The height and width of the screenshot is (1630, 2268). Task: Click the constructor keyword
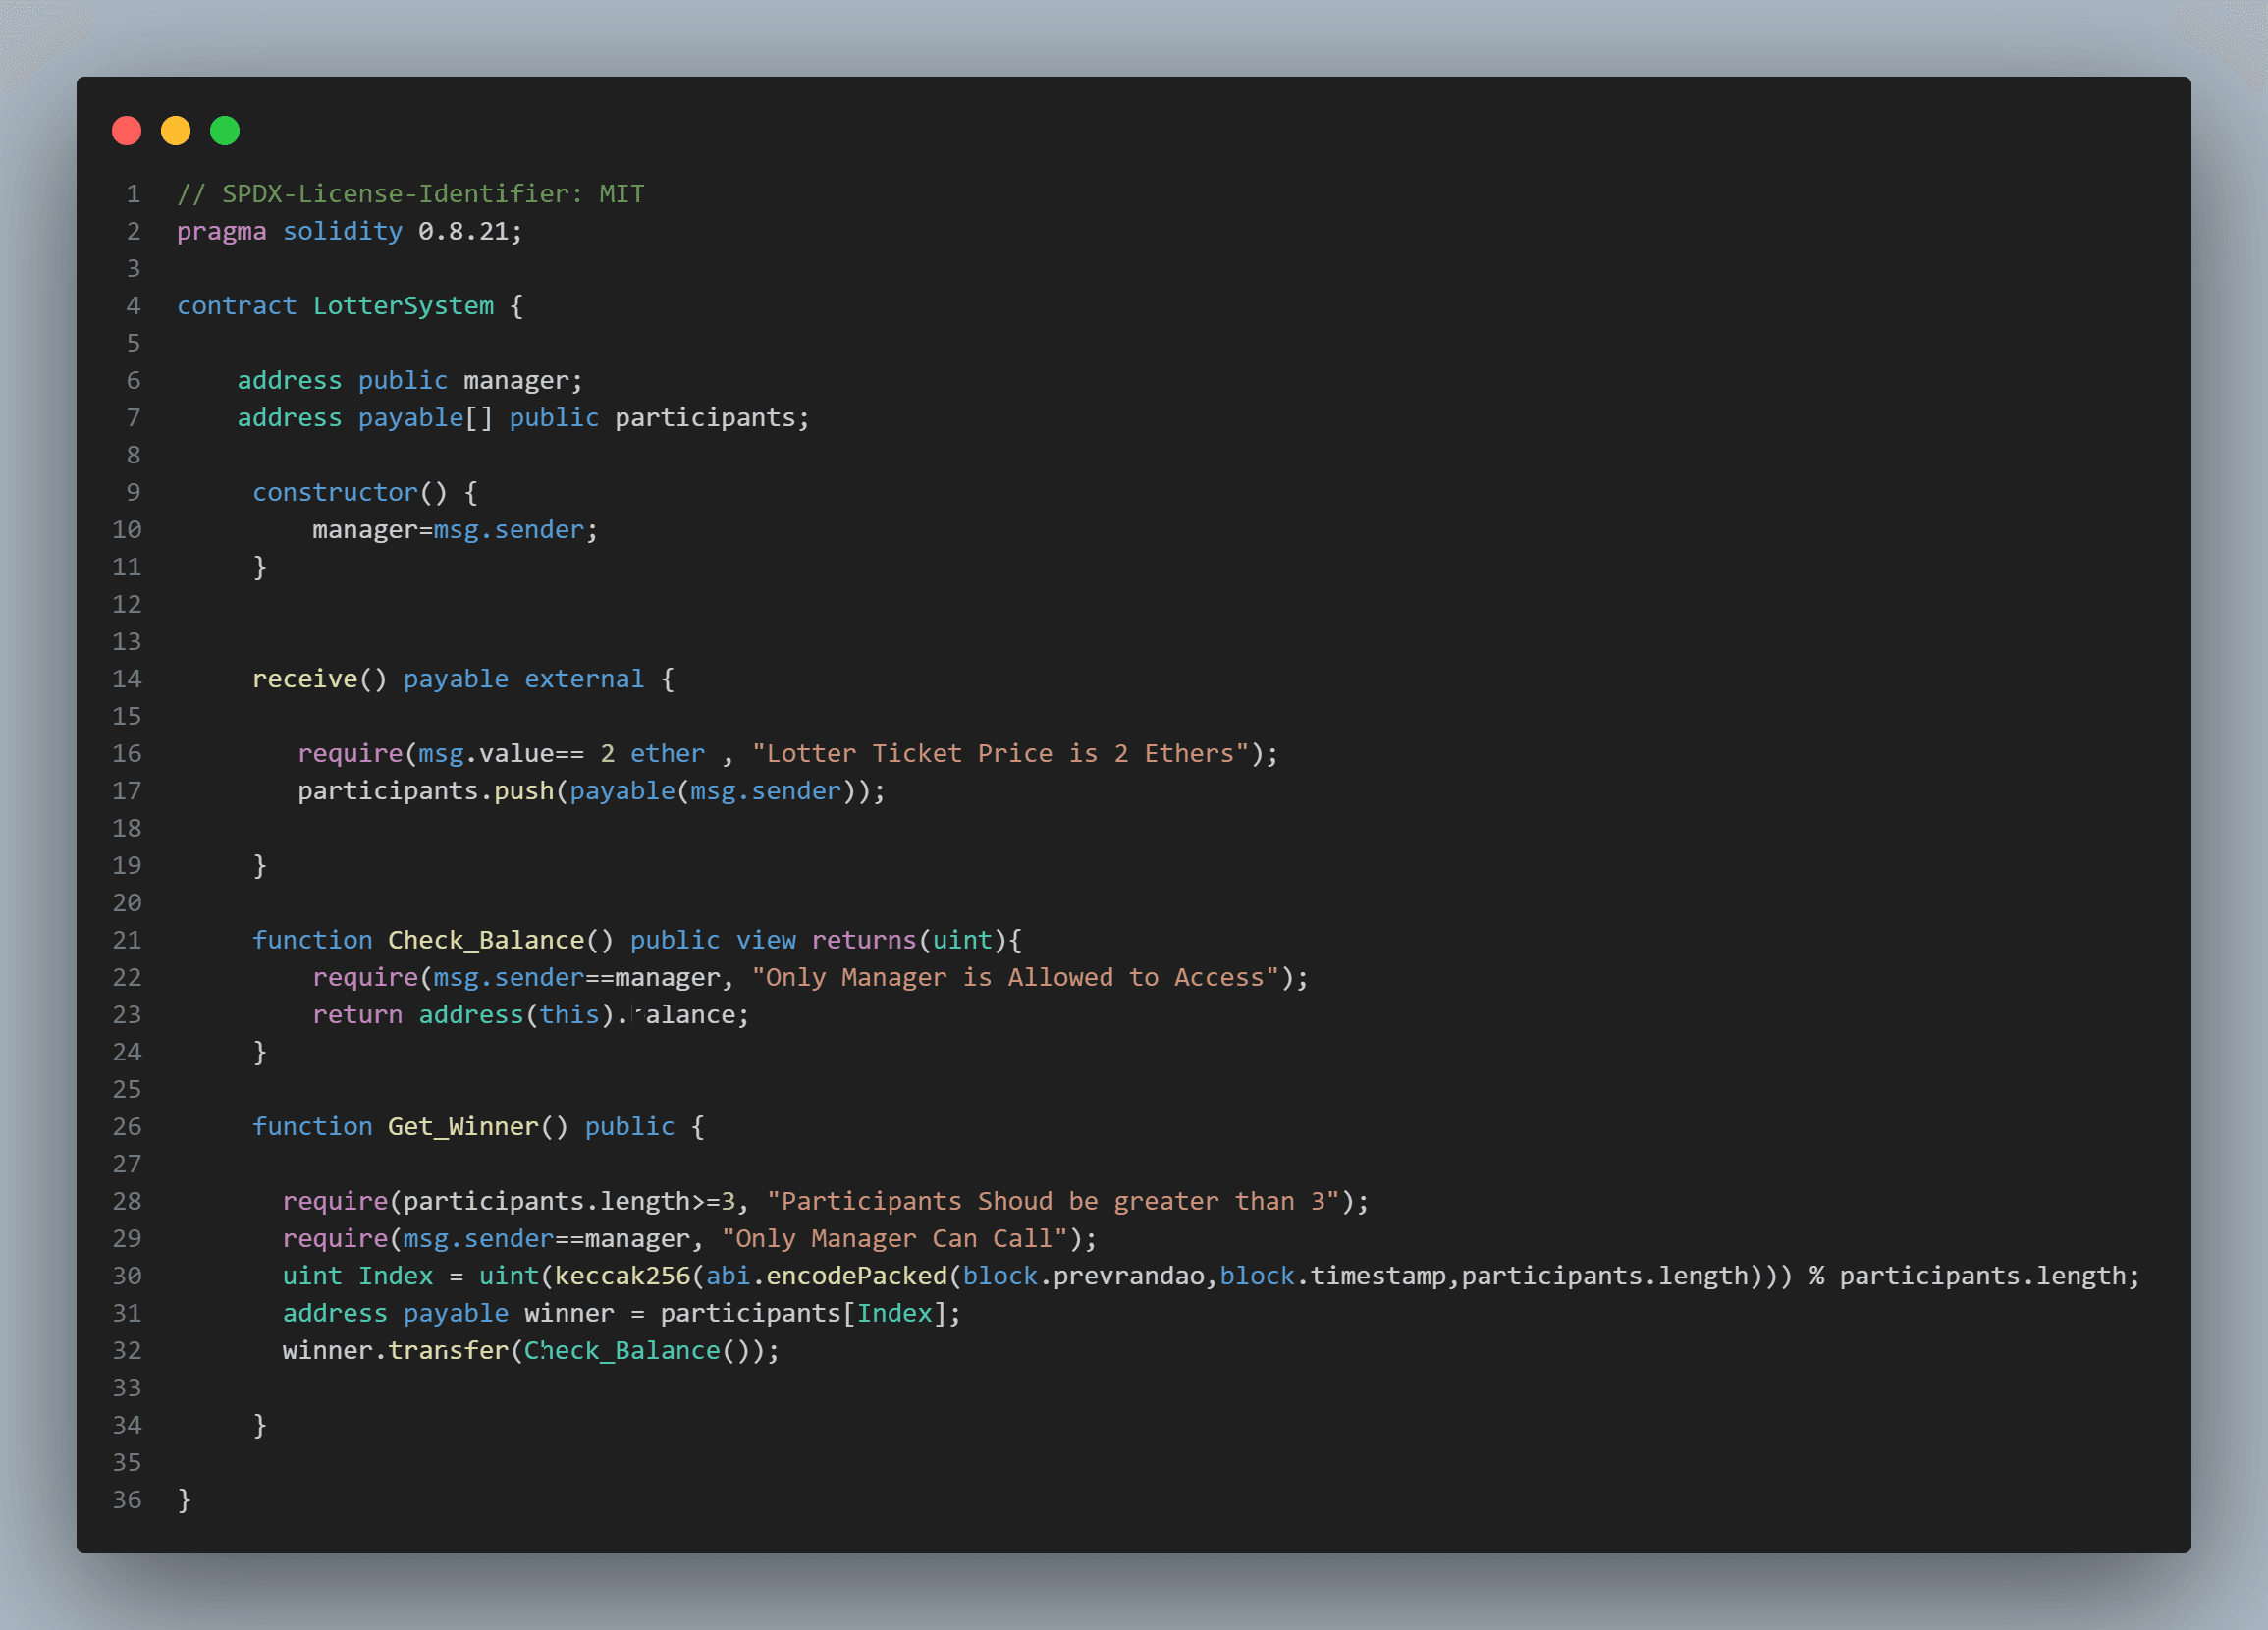(334, 493)
